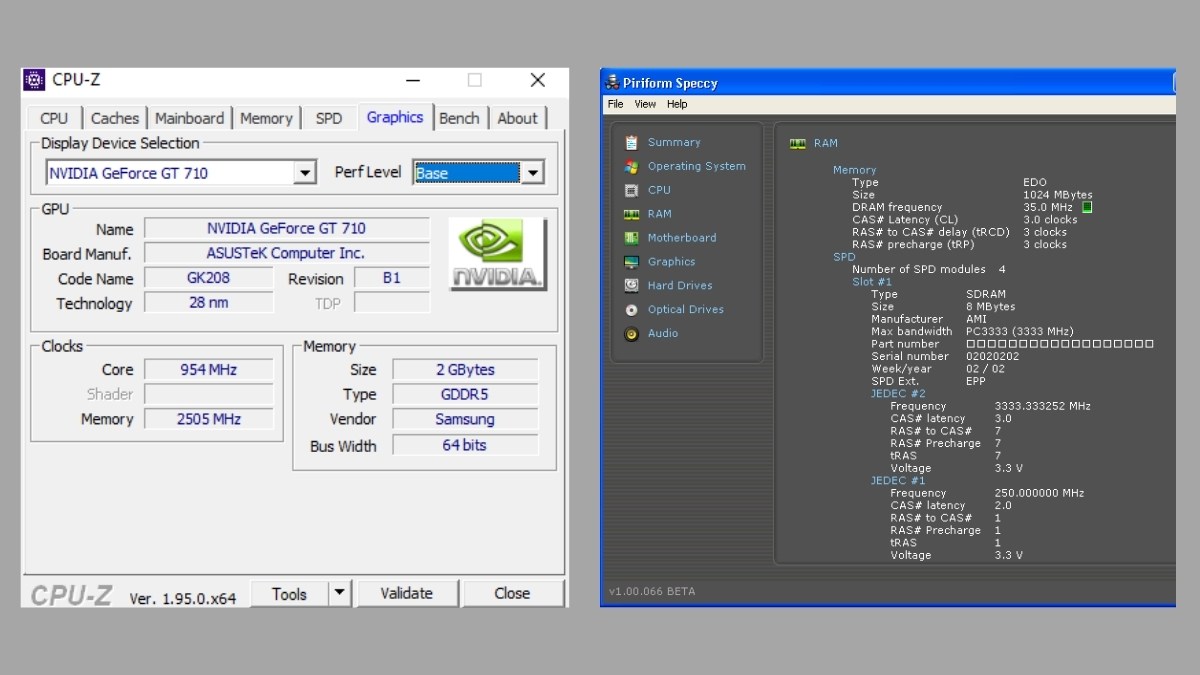Click the Audio speaker icon in Speccy sidebar
The height and width of the screenshot is (675, 1200).
pos(631,334)
